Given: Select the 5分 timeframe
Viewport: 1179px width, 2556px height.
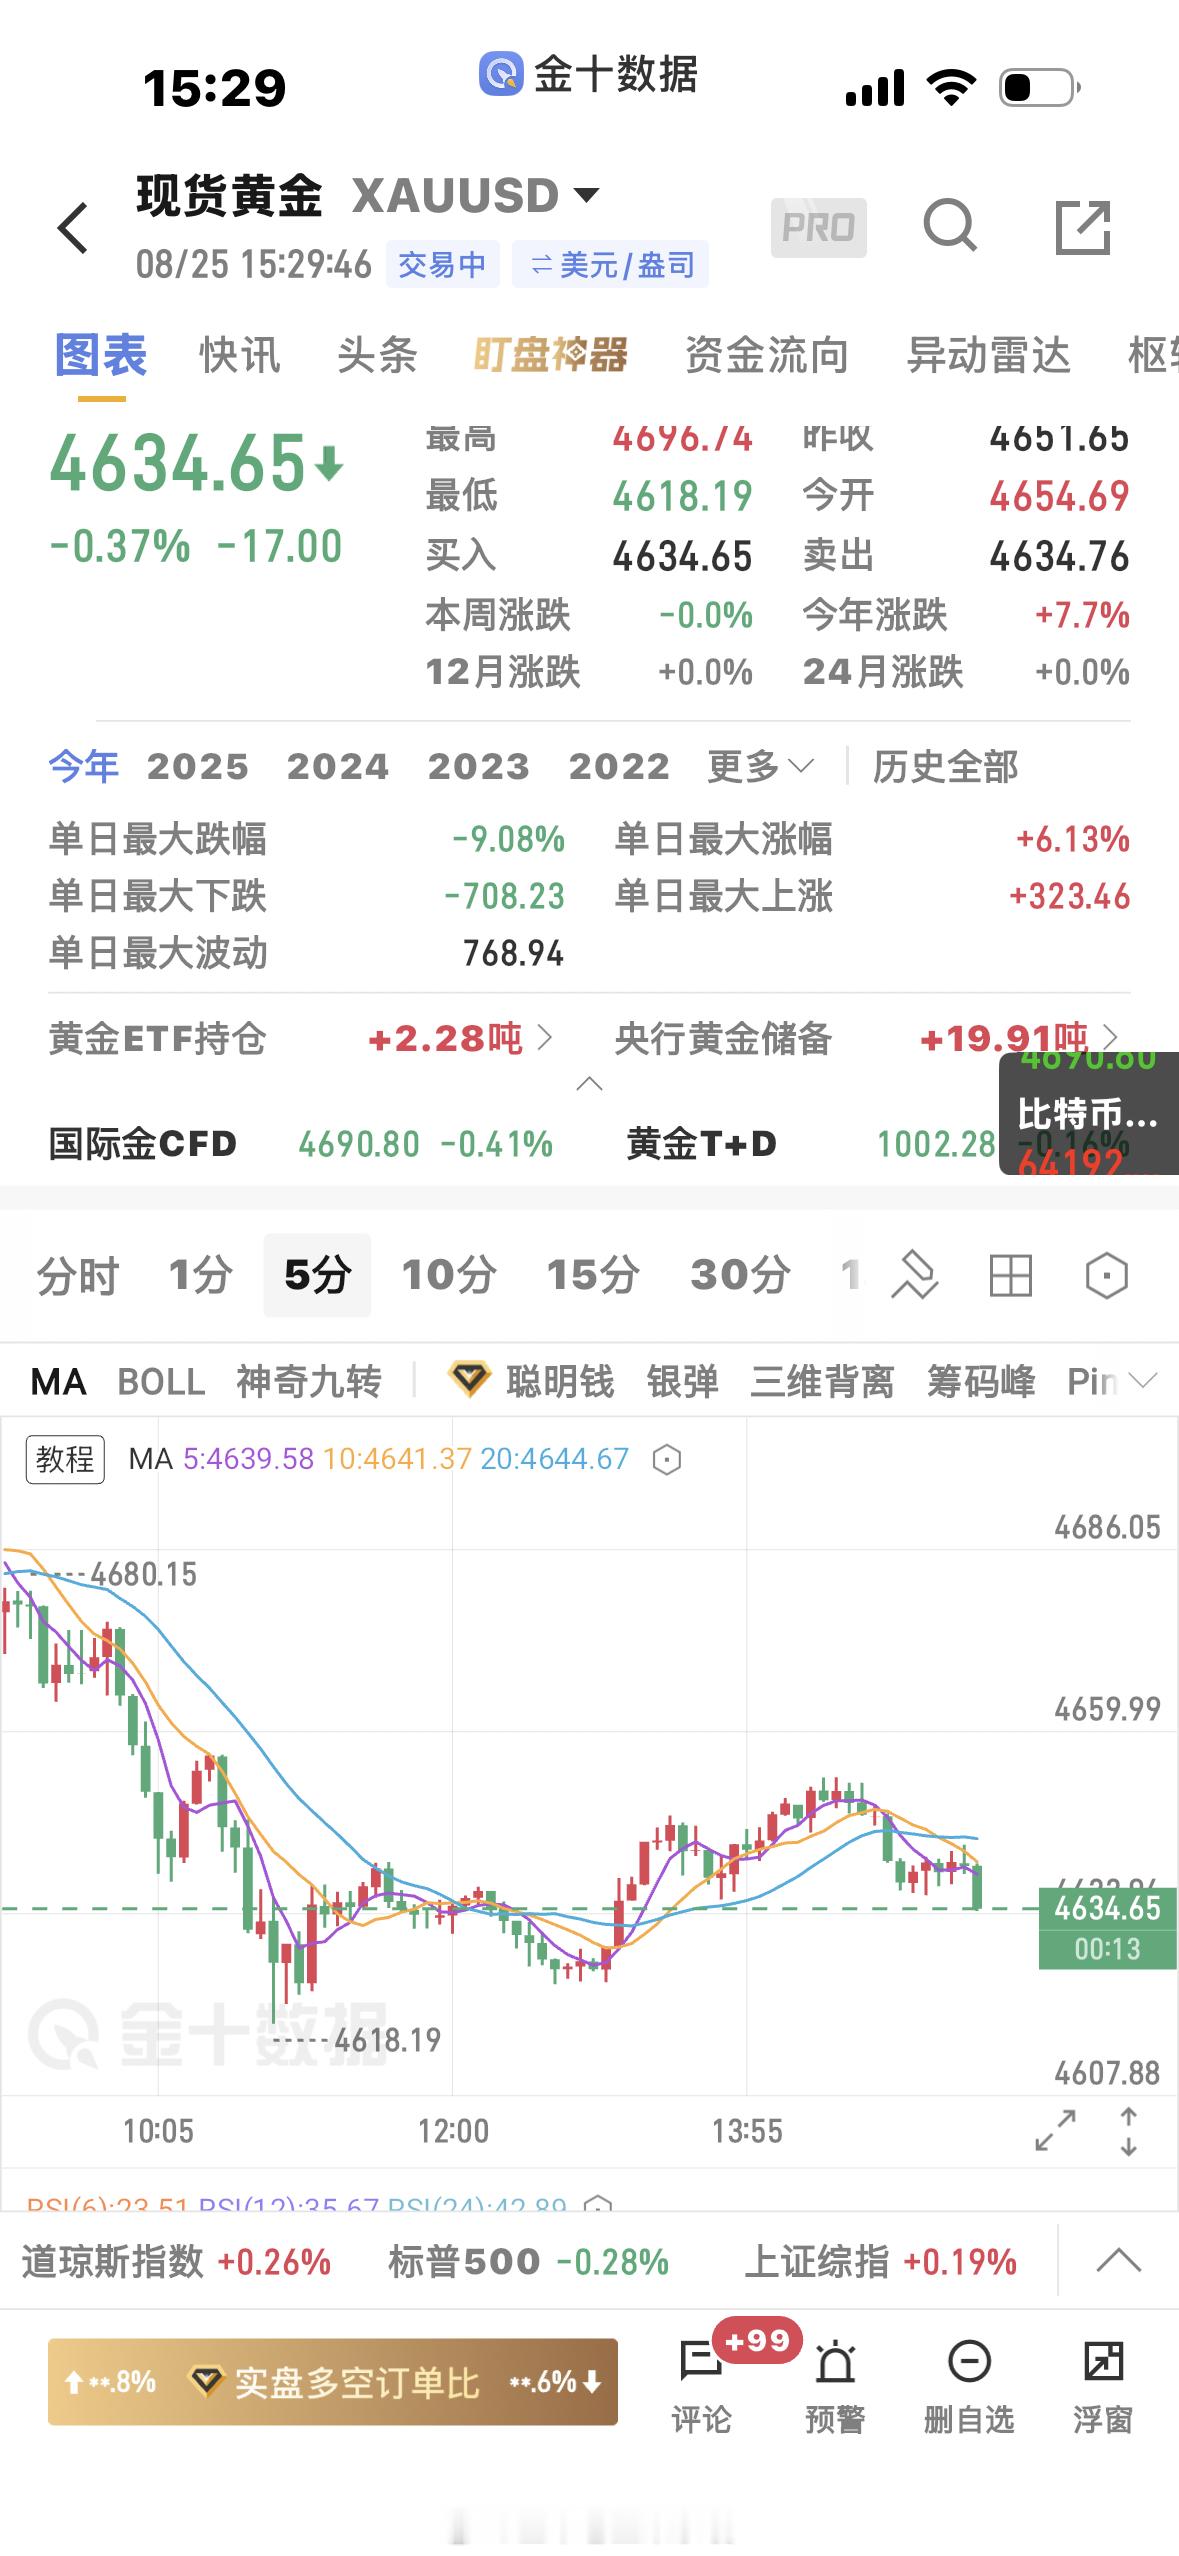Looking at the screenshot, I should click(317, 1275).
